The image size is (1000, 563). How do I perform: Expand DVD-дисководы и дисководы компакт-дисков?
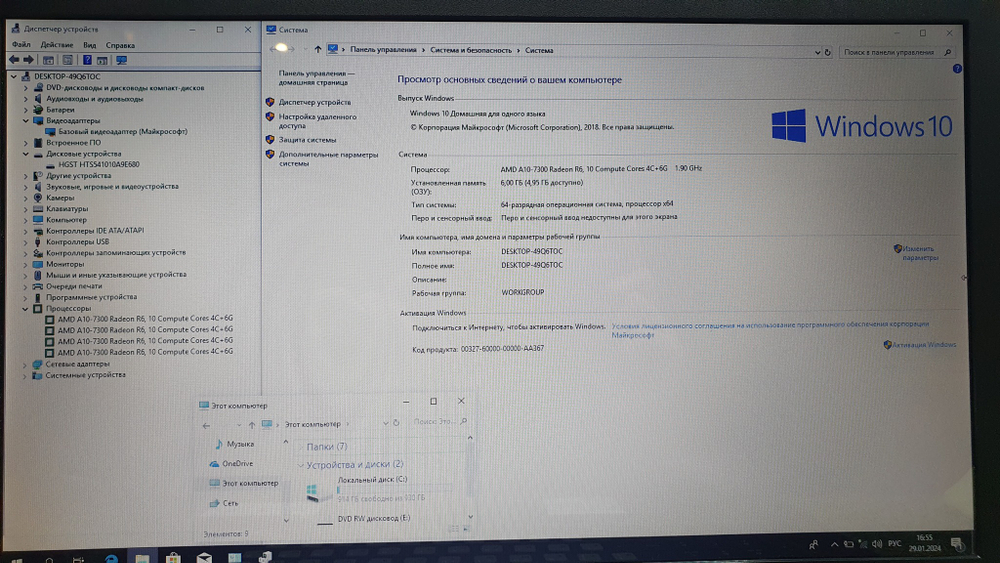26,88
